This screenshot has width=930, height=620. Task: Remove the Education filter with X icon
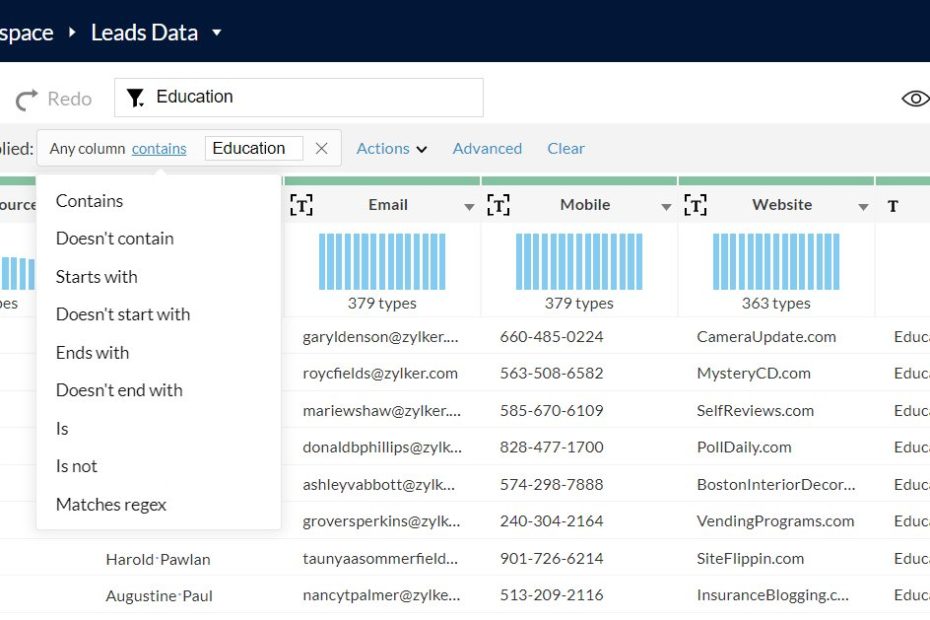pyautogui.click(x=321, y=148)
